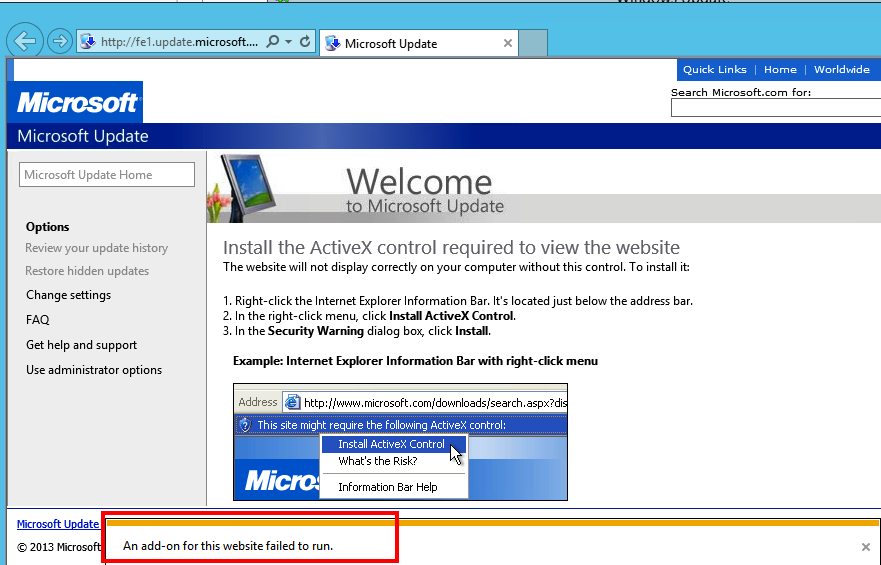The height and width of the screenshot is (565, 881).
Task: Open Get help and support
Action: point(81,345)
